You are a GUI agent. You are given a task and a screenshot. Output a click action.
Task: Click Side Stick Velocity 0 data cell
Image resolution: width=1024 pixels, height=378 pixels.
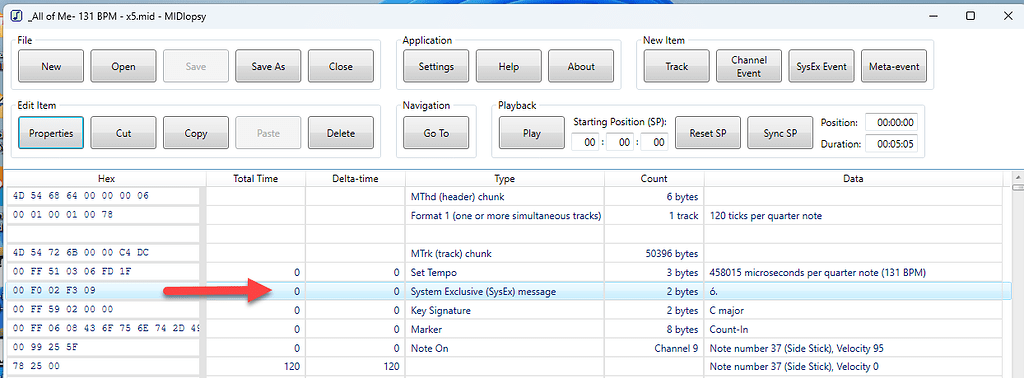(853, 367)
